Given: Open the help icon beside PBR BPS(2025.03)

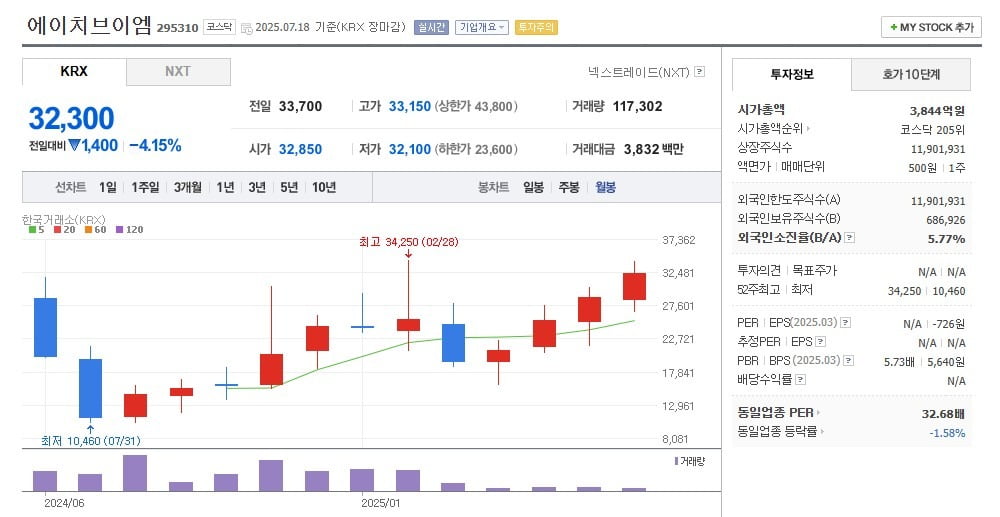Looking at the screenshot, I should coord(849,361).
